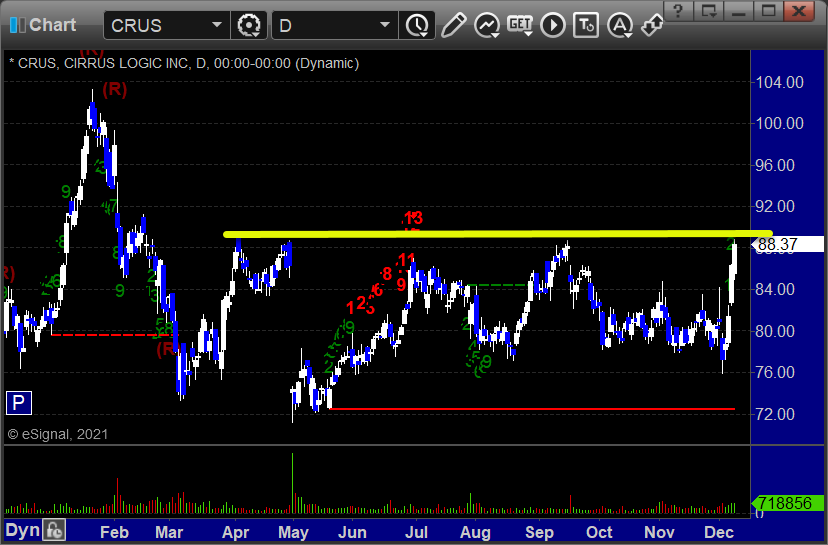The image size is (828, 545).
Task: Expand the D interval dropdown arrow
Action: tap(385, 25)
